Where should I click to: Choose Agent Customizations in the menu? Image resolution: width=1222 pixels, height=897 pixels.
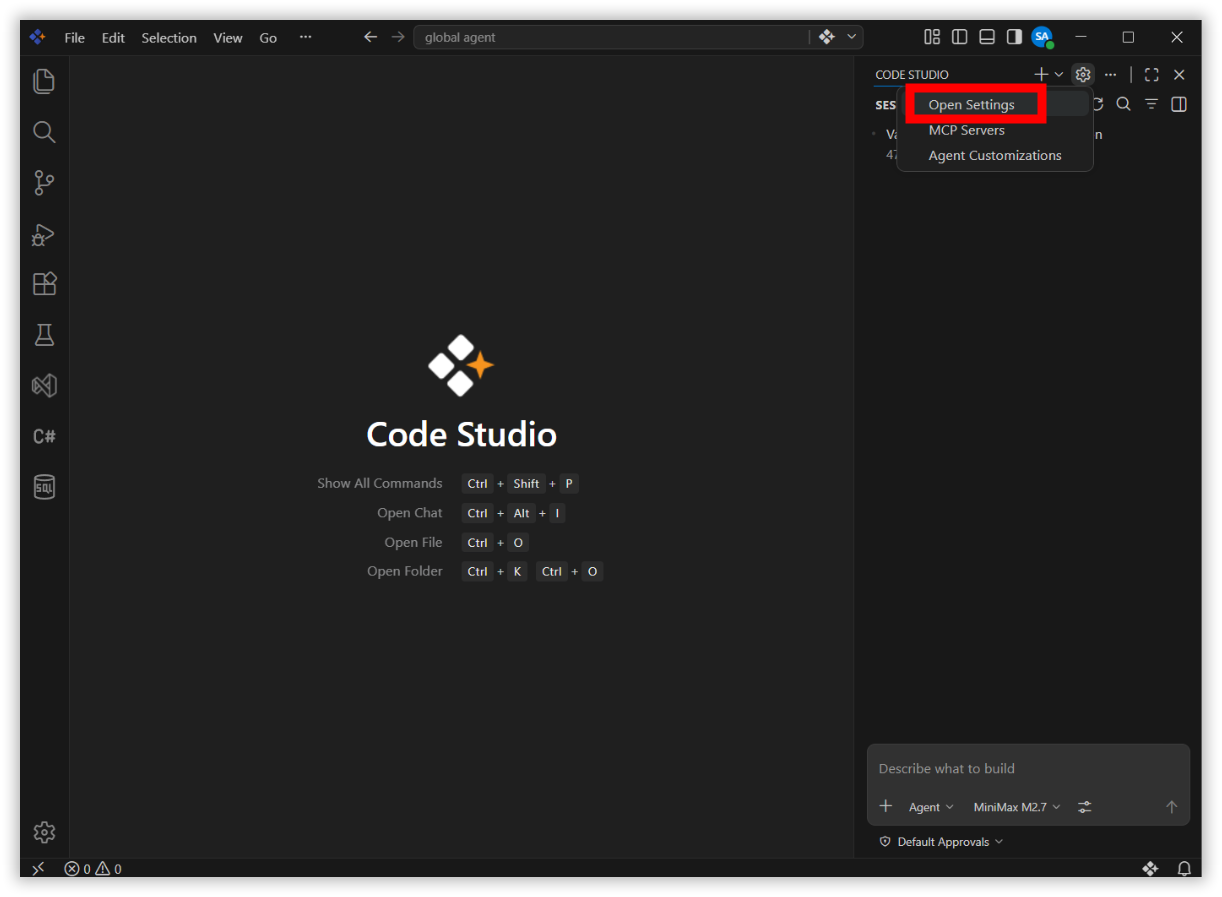click(x=994, y=155)
